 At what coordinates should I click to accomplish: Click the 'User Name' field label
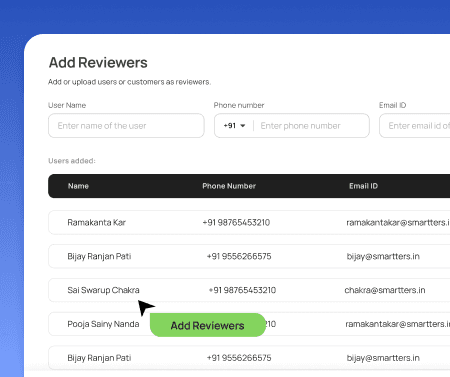(67, 105)
